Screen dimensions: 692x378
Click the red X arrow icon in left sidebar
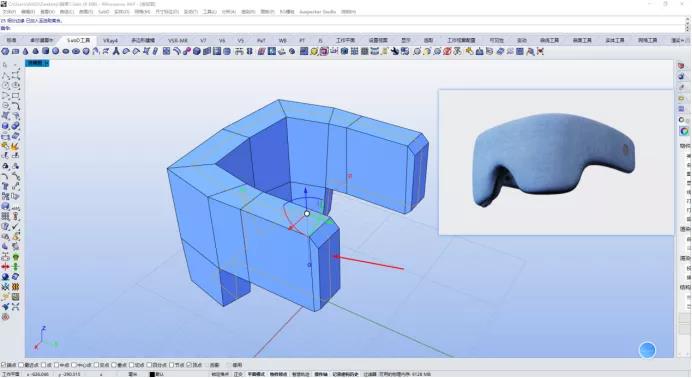5,267
